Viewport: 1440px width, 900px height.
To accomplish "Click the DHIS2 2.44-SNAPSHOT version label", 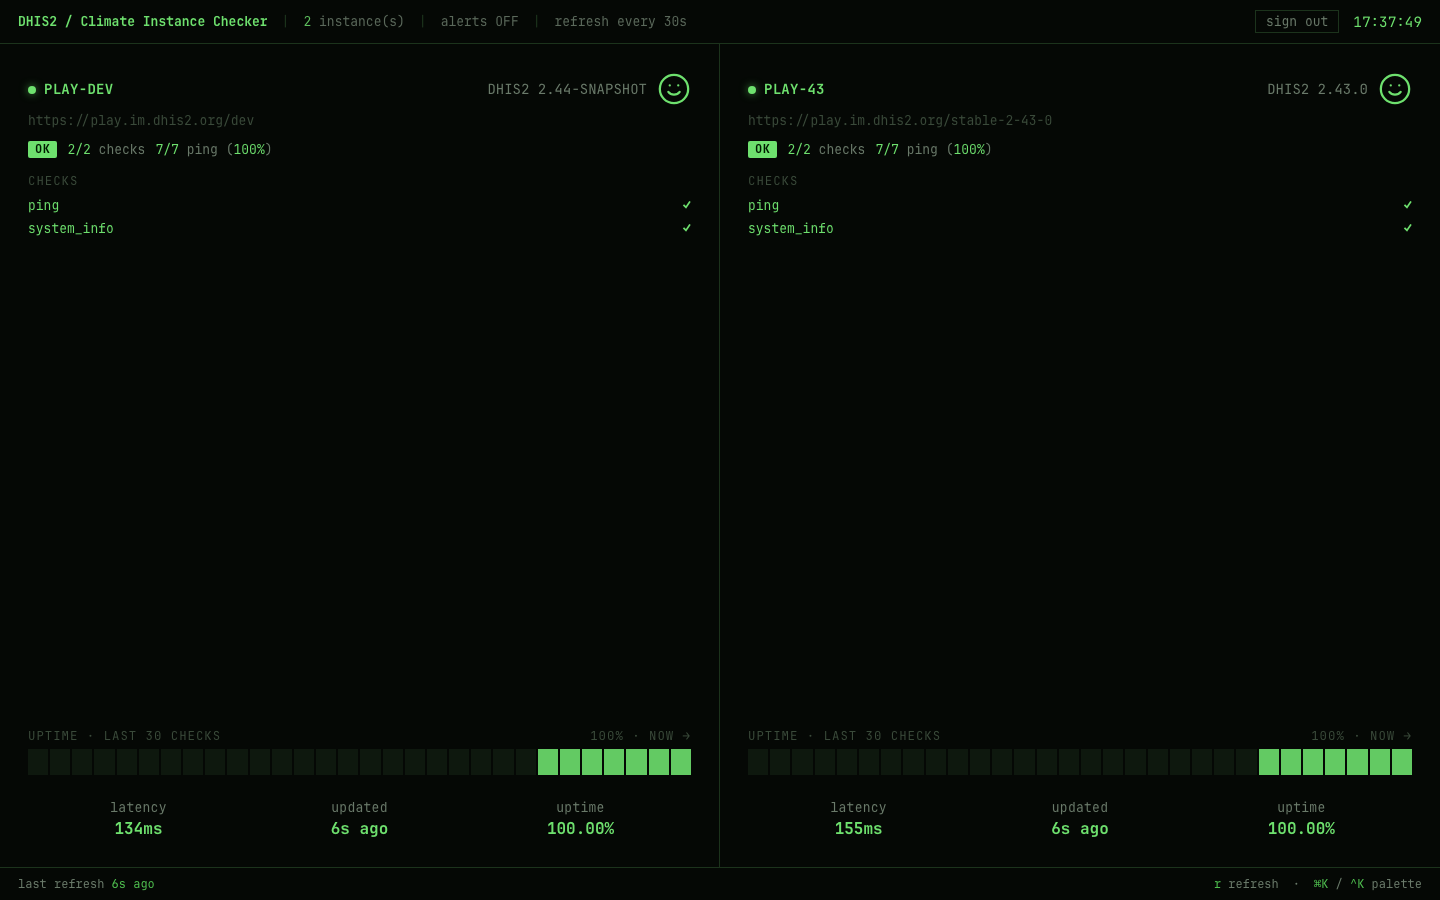I will 567,89.
